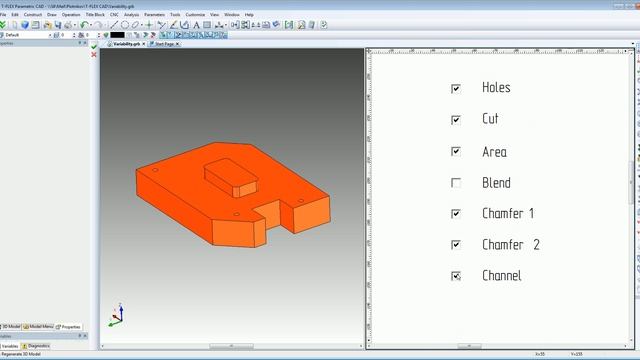
Task: Select the Node plus tool
Action: click(x=149, y=25)
